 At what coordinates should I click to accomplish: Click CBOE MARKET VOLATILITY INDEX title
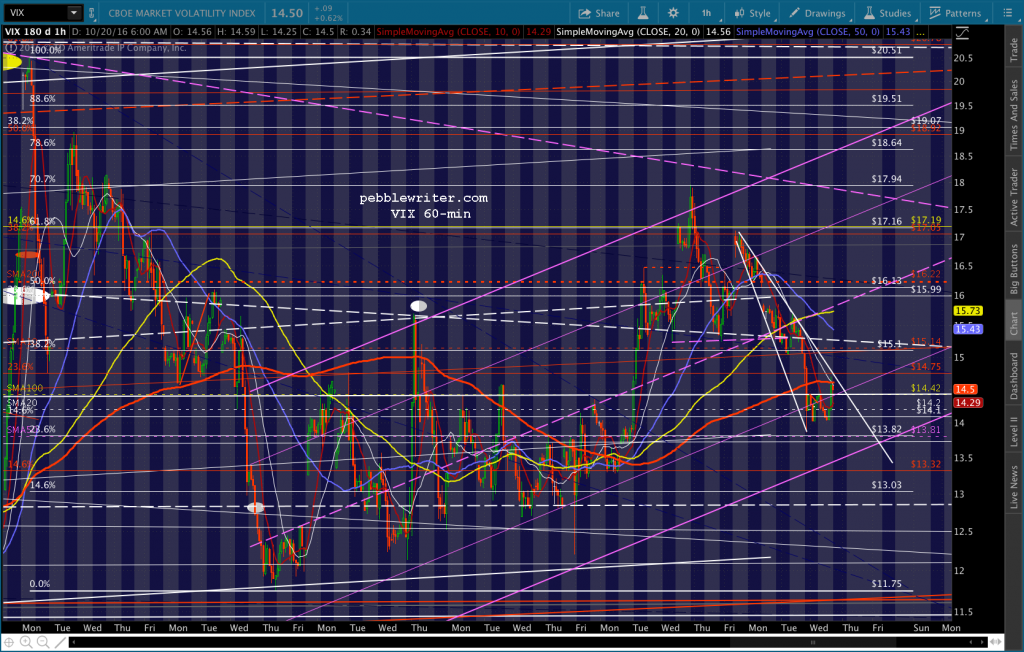[x=182, y=13]
